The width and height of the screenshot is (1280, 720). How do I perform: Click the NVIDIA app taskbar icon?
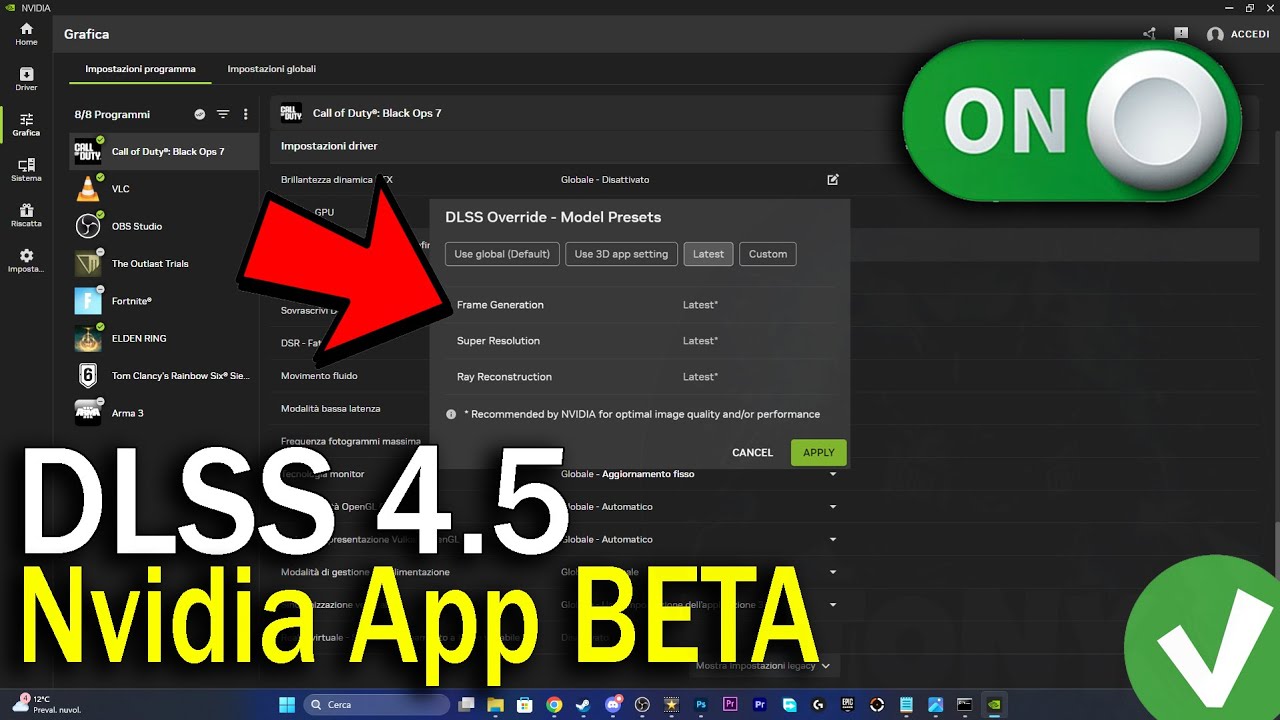point(993,704)
